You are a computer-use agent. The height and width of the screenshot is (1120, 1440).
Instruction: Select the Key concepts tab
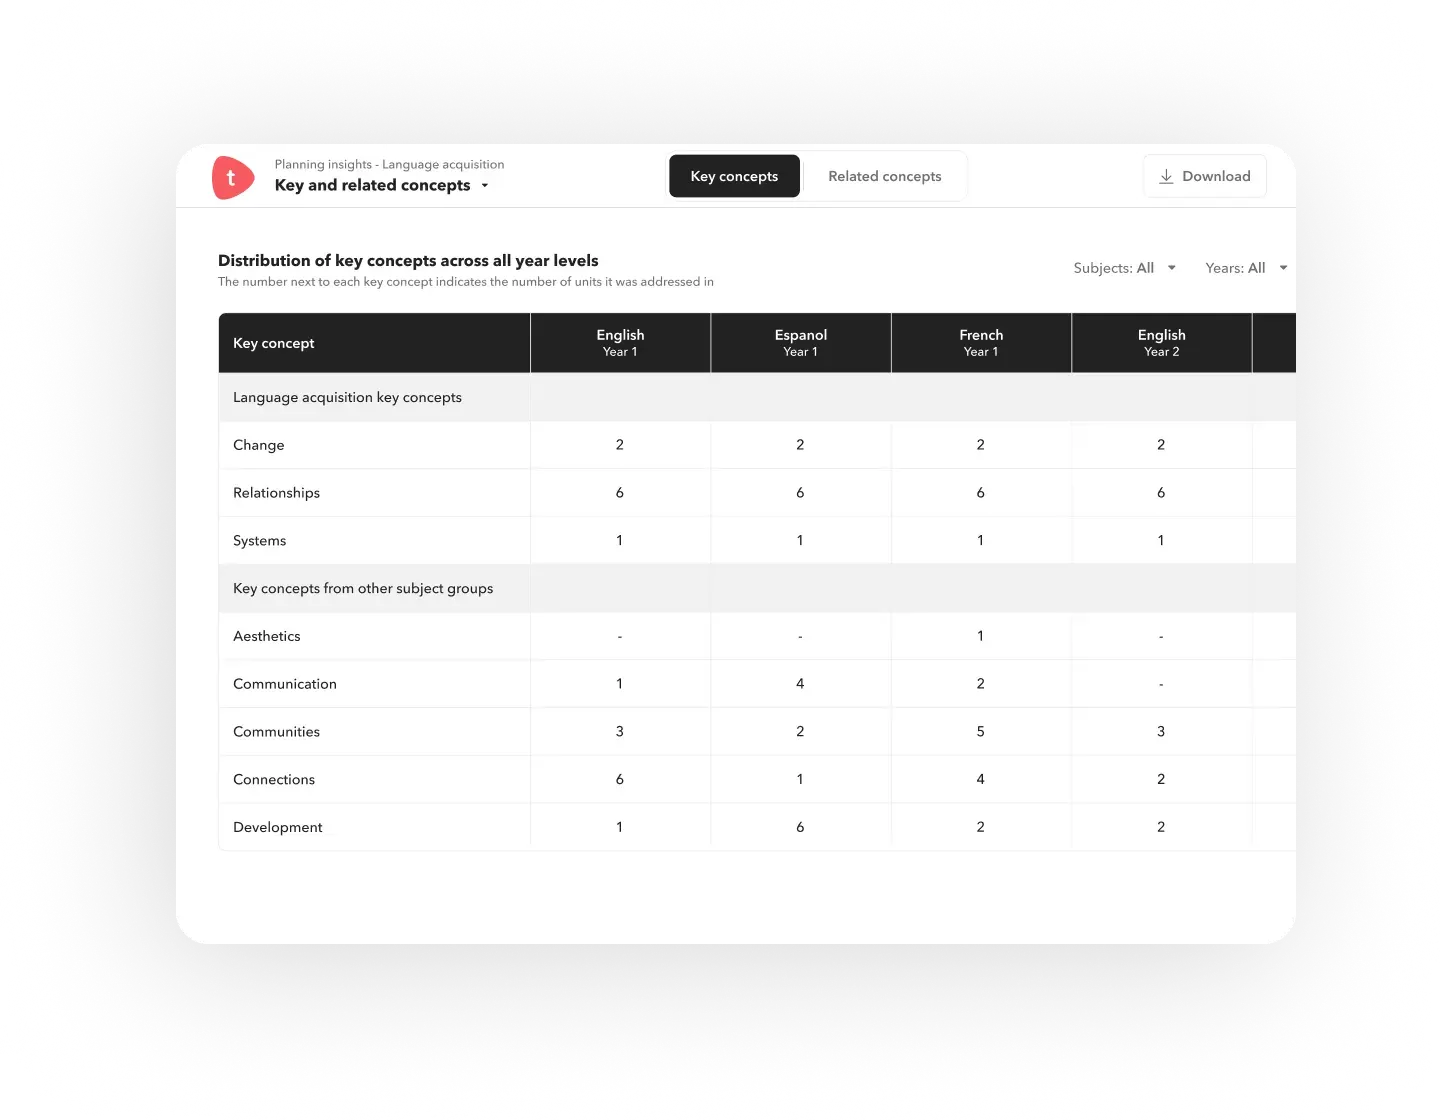point(734,175)
